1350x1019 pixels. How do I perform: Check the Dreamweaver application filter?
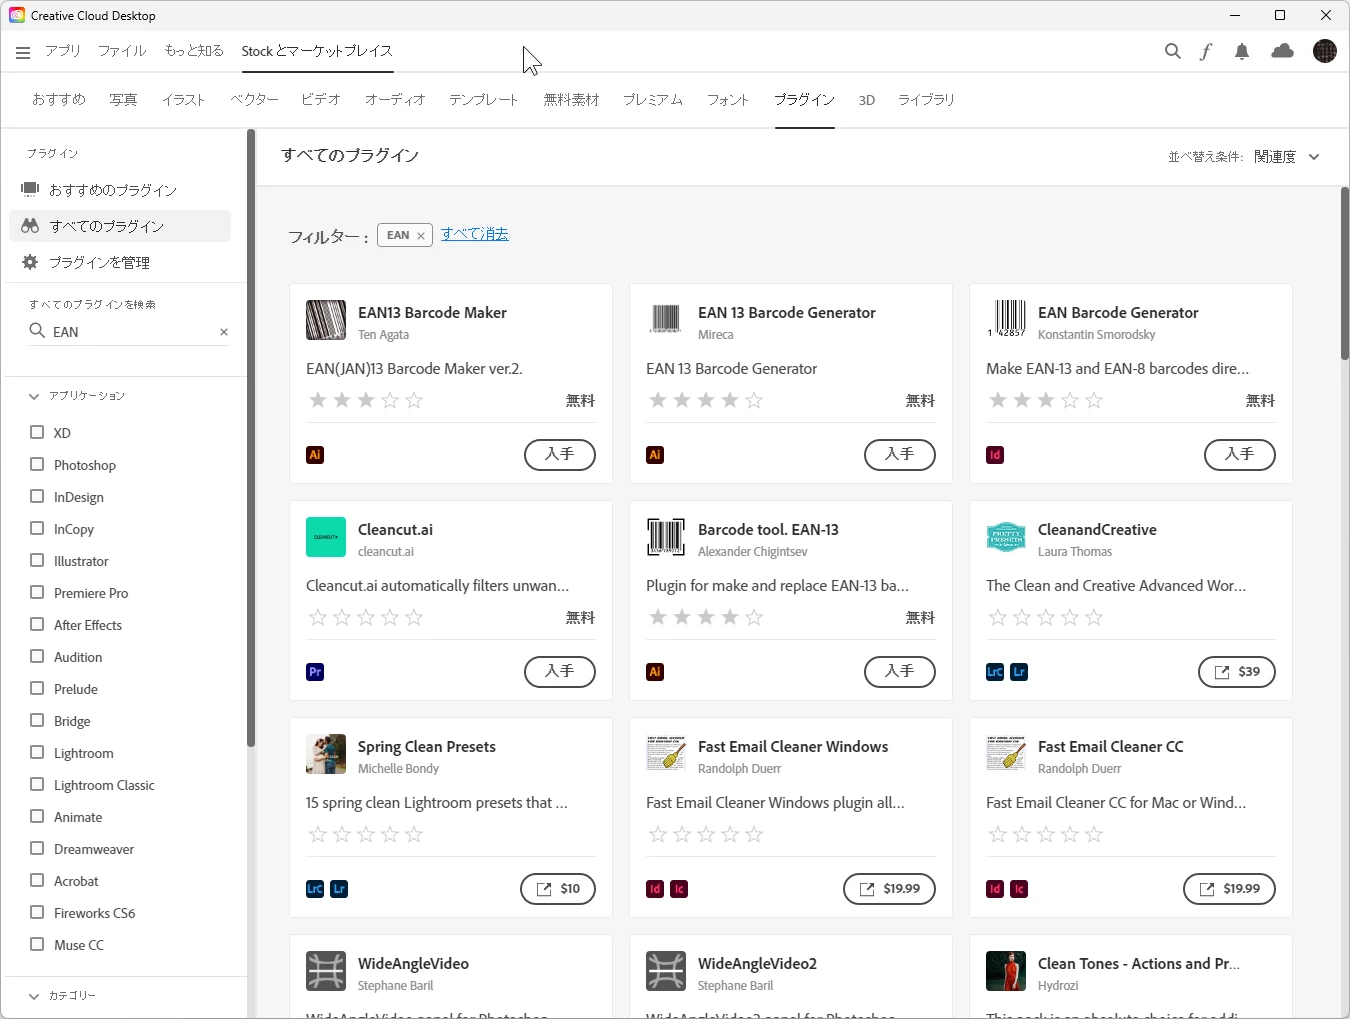(x=37, y=848)
